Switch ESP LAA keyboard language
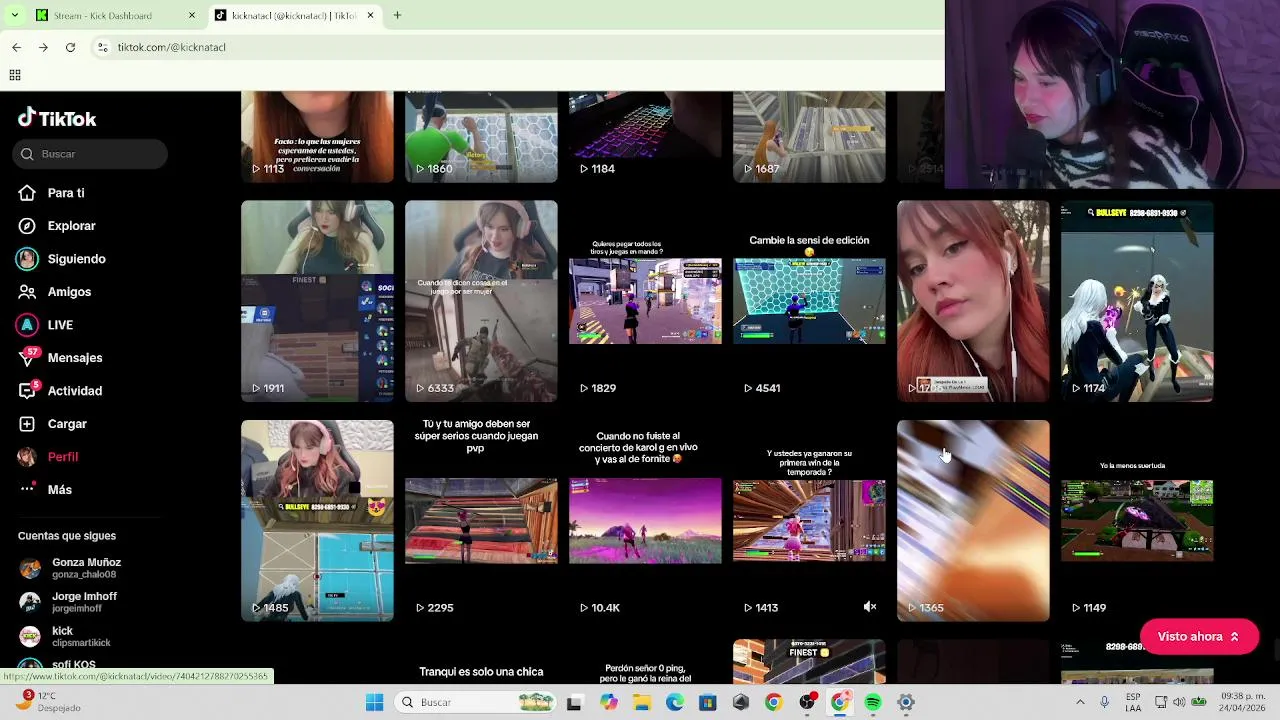The width and height of the screenshot is (1280, 720). 1133,702
